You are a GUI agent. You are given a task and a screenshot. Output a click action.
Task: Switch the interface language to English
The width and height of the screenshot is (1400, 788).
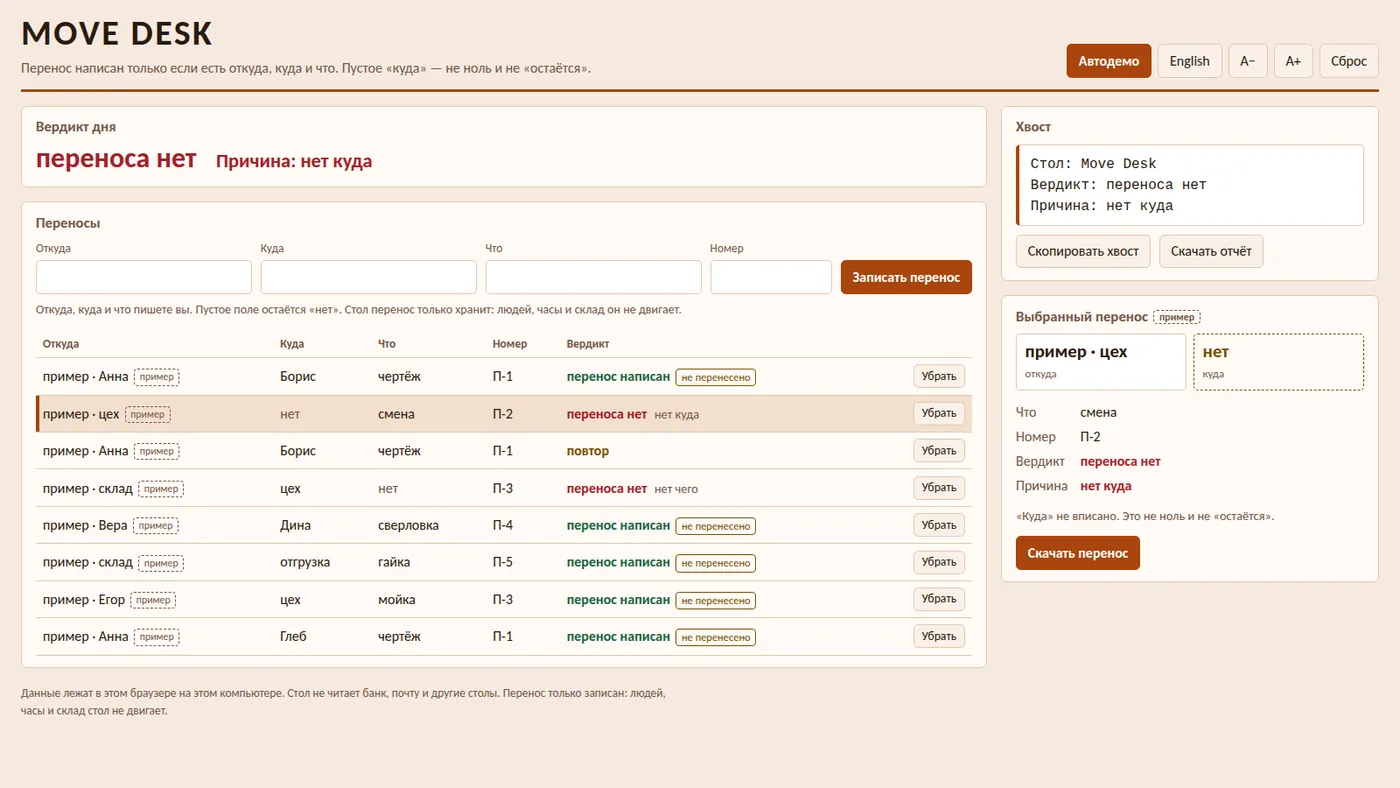tap(1189, 61)
